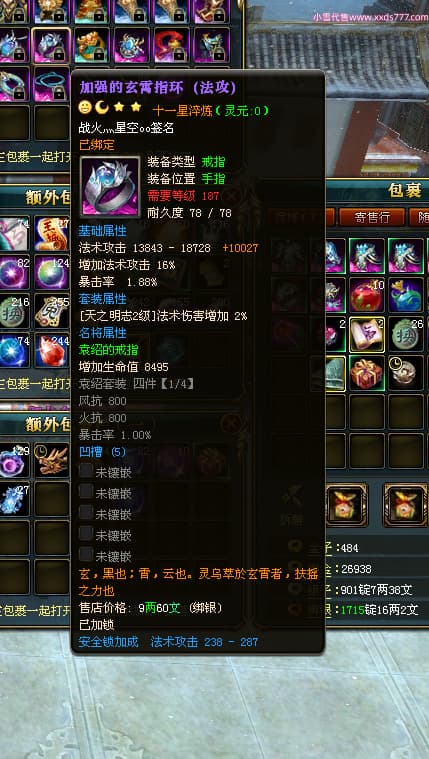Click the golden dragon head timed item
Screen dimensions: 429x759
pyautogui.click(x=52, y=459)
